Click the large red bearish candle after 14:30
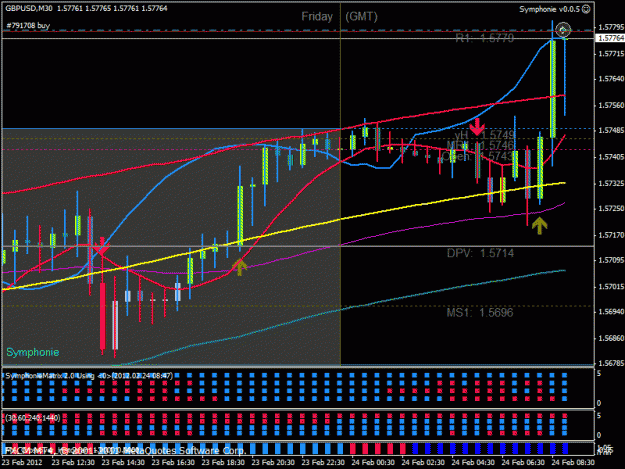Viewport: 625px width, 469px height. [x=102, y=316]
